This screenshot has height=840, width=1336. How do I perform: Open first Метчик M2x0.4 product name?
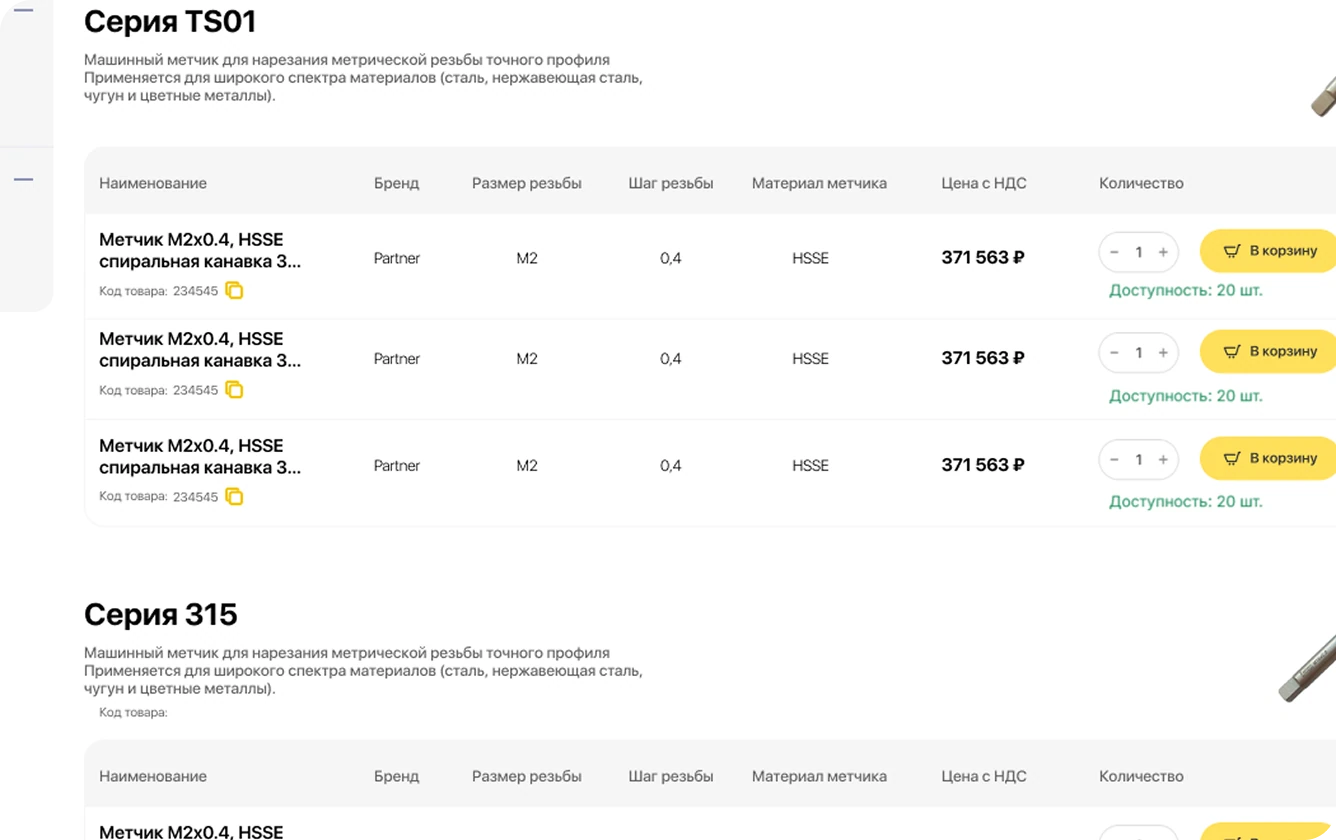[200, 250]
